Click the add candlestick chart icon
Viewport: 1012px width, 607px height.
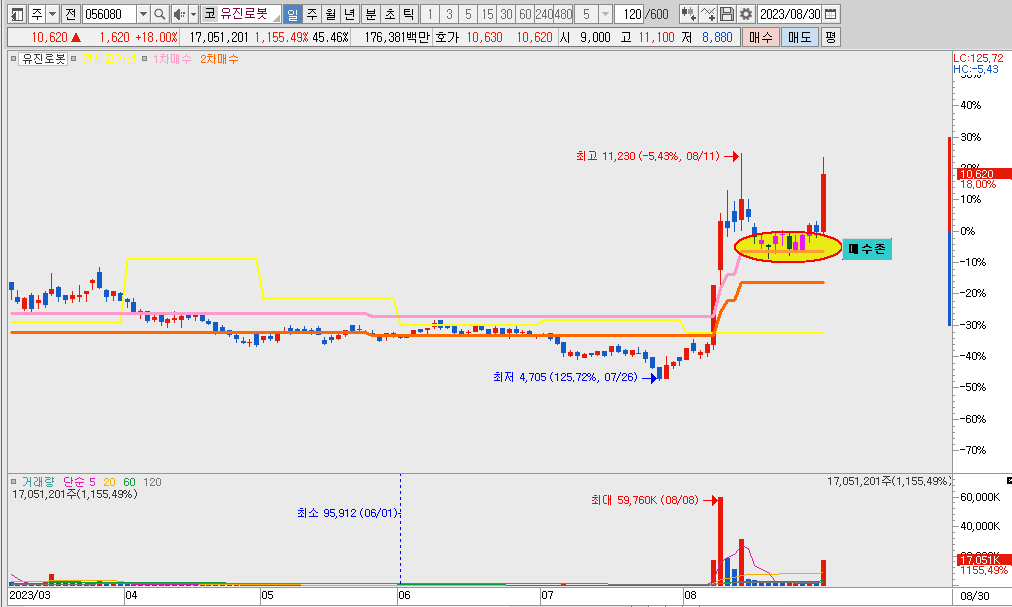688,14
